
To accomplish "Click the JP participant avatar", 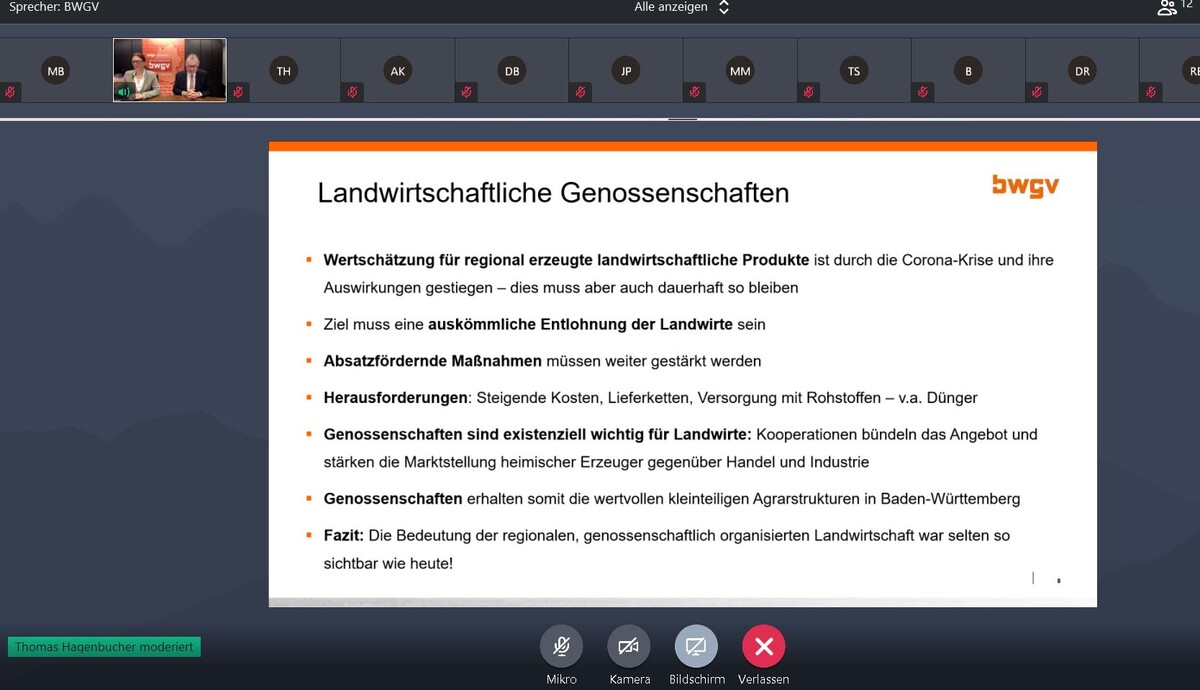I will (626, 71).
